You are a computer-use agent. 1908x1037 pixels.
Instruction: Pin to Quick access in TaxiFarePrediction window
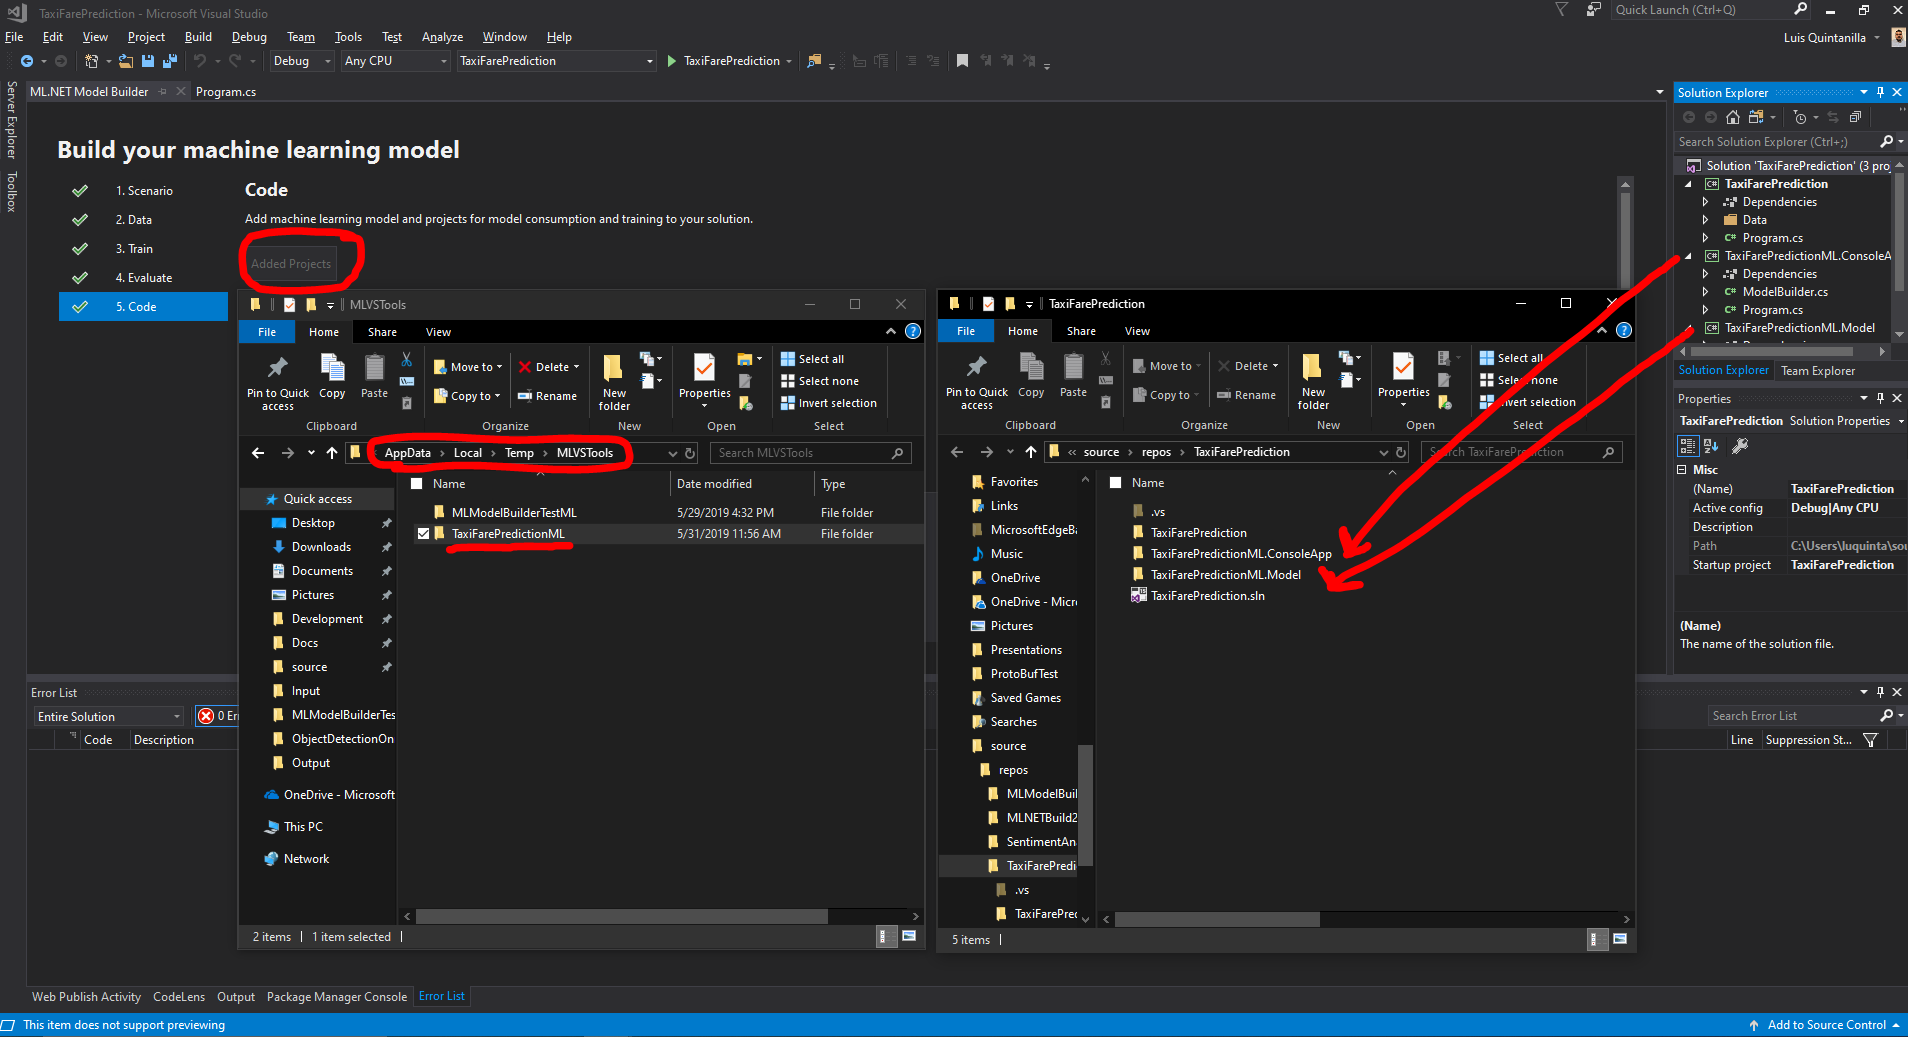pyautogui.click(x=977, y=381)
